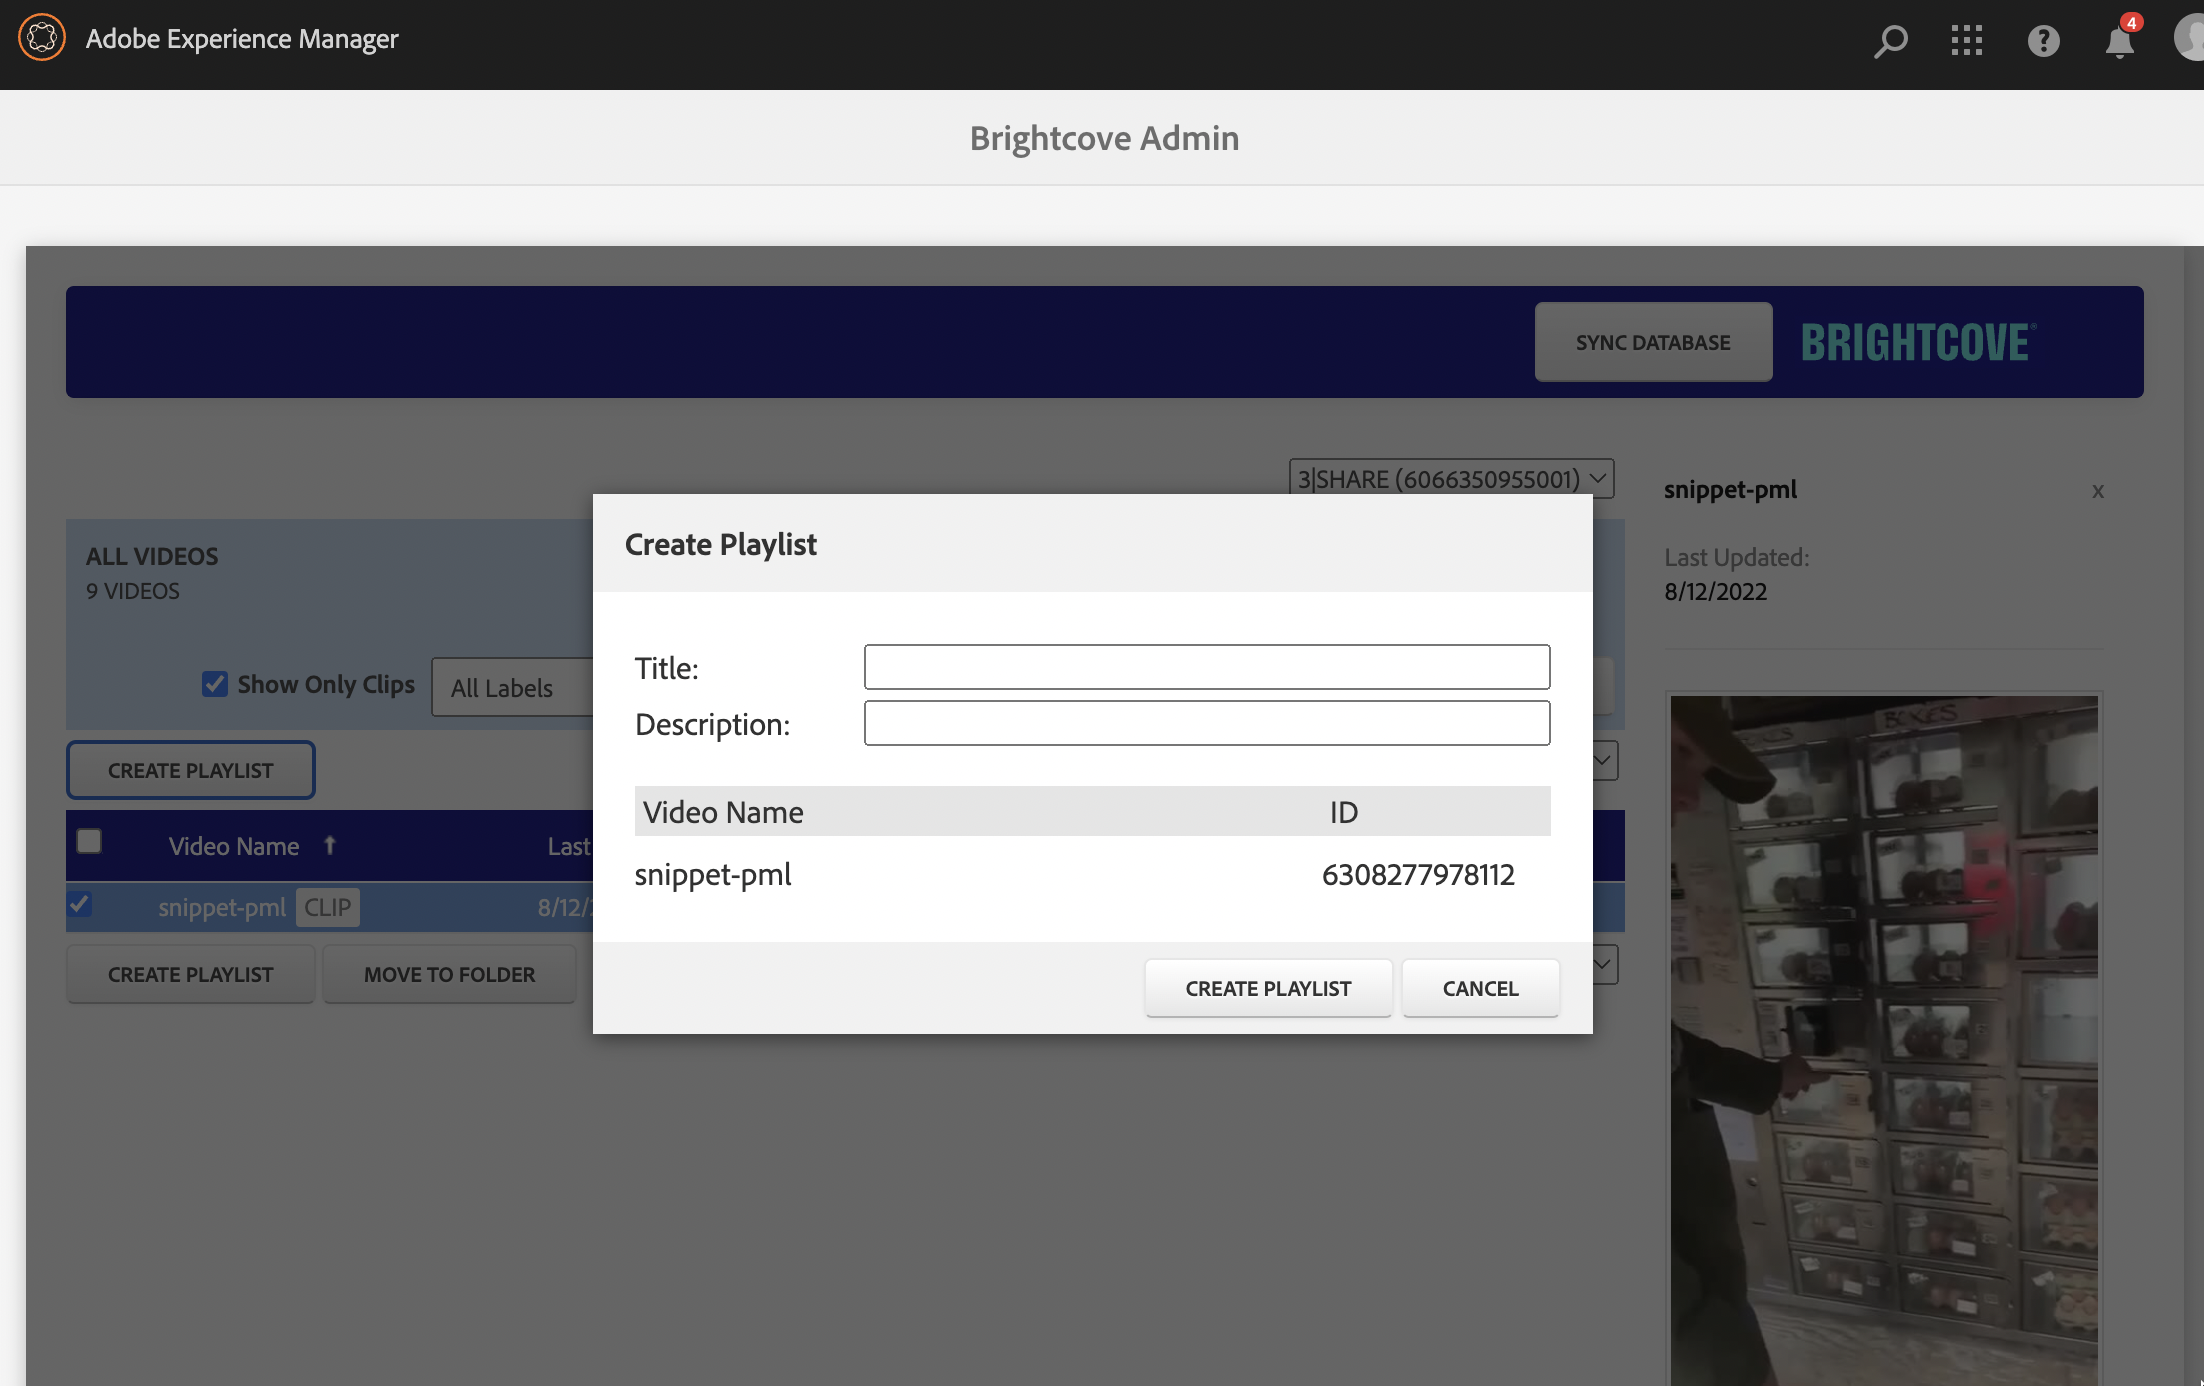Confirm with the dialog's Create Playlist button
2204x1386 pixels.
(1268, 988)
